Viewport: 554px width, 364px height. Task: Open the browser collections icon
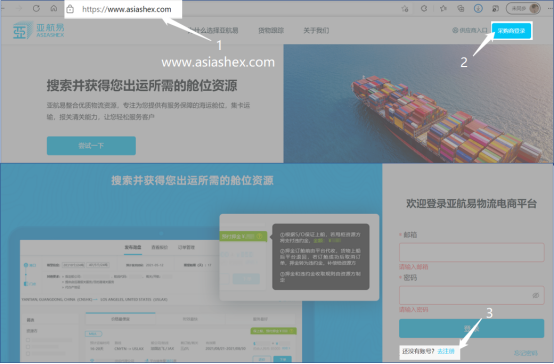460,8
